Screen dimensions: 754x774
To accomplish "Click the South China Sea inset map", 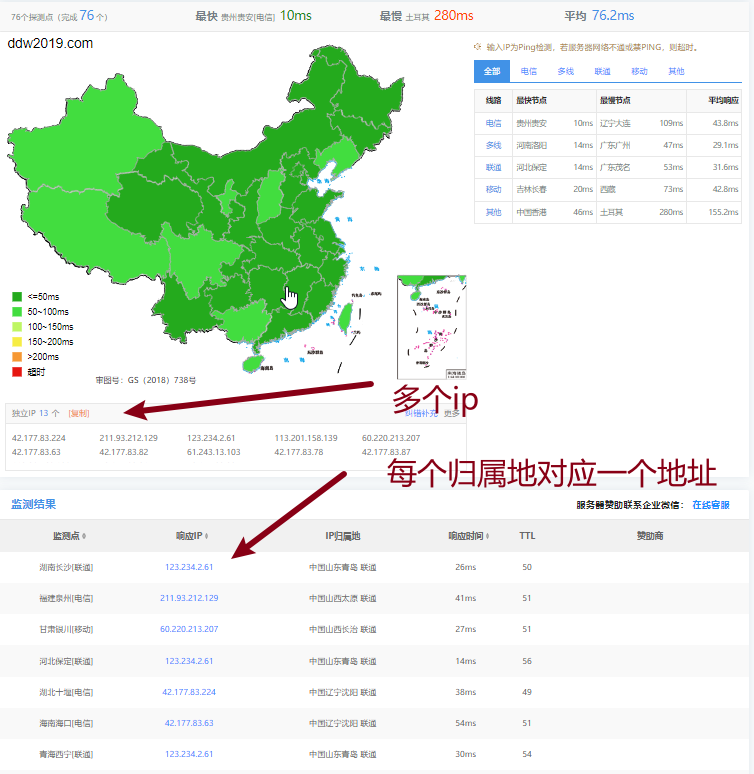I will click(432, 327).
